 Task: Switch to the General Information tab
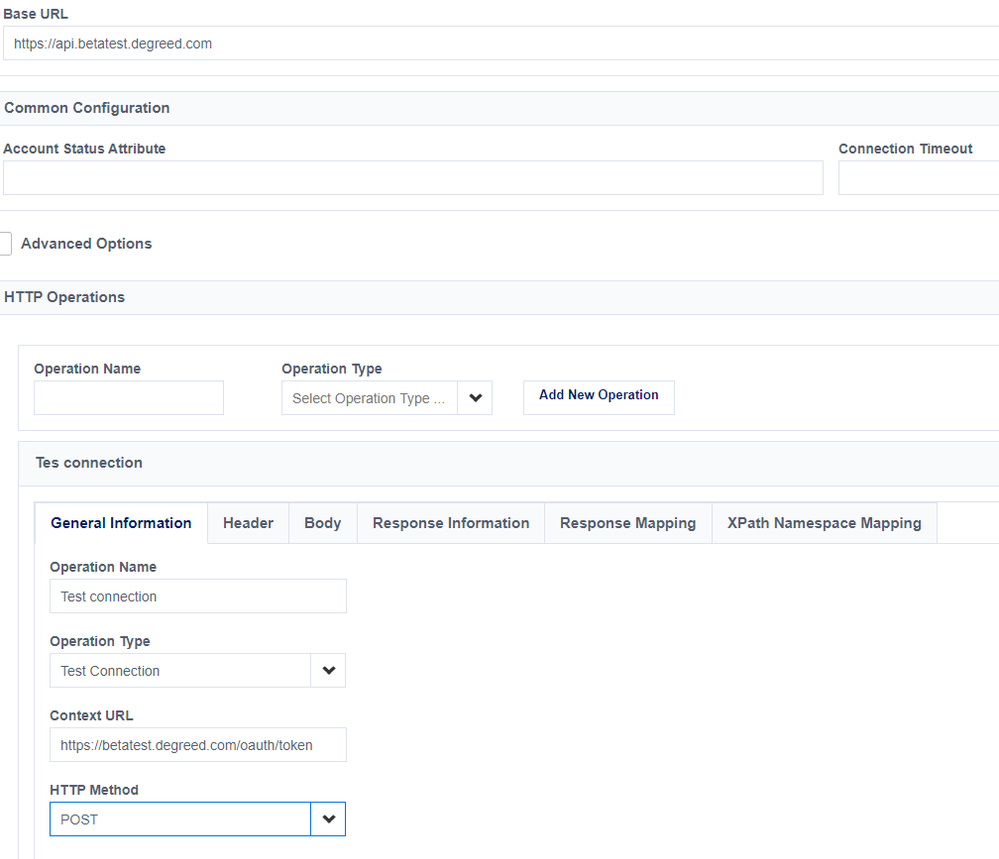click(121, 523)
